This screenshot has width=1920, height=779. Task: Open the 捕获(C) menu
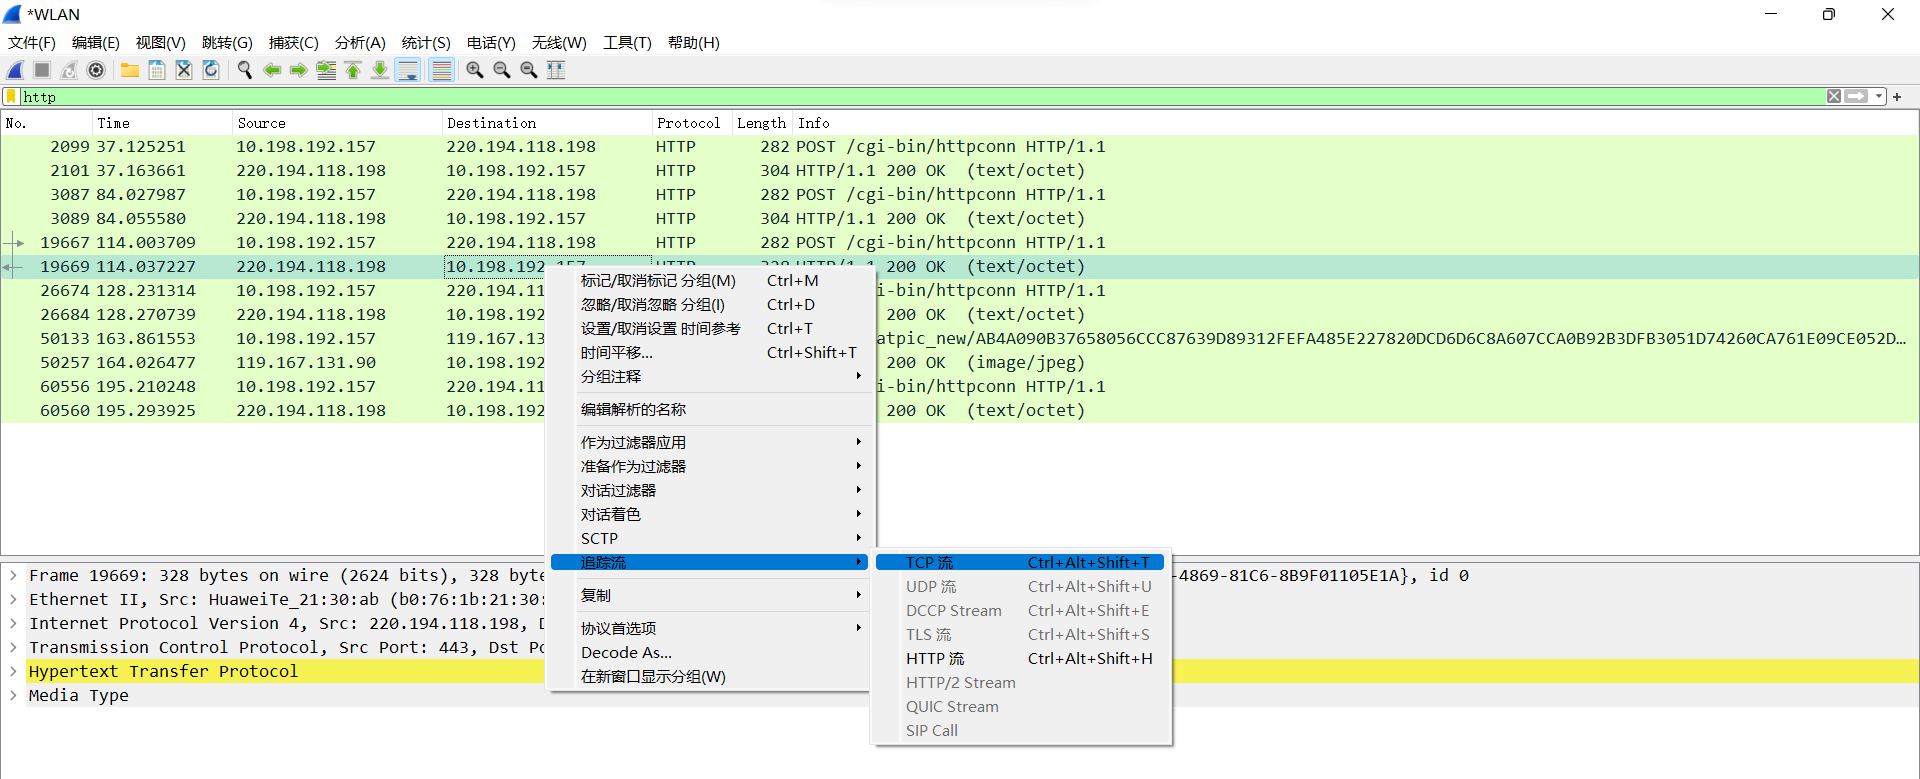tap(294, 43)
